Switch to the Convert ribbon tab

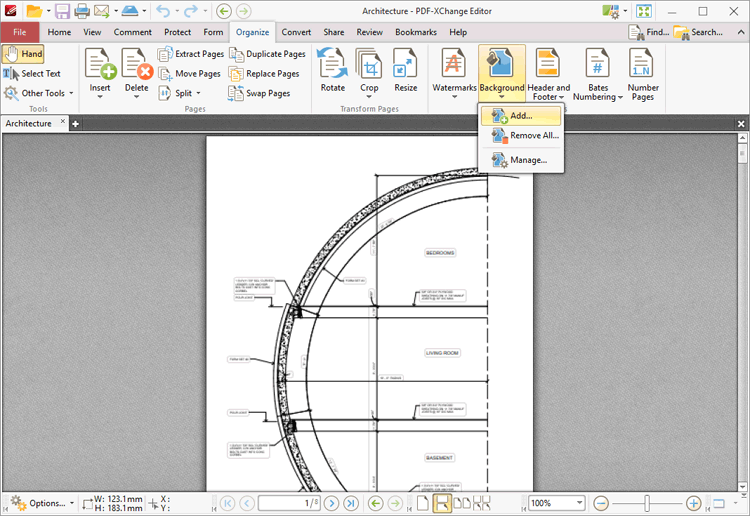click(x=296, y=32)
